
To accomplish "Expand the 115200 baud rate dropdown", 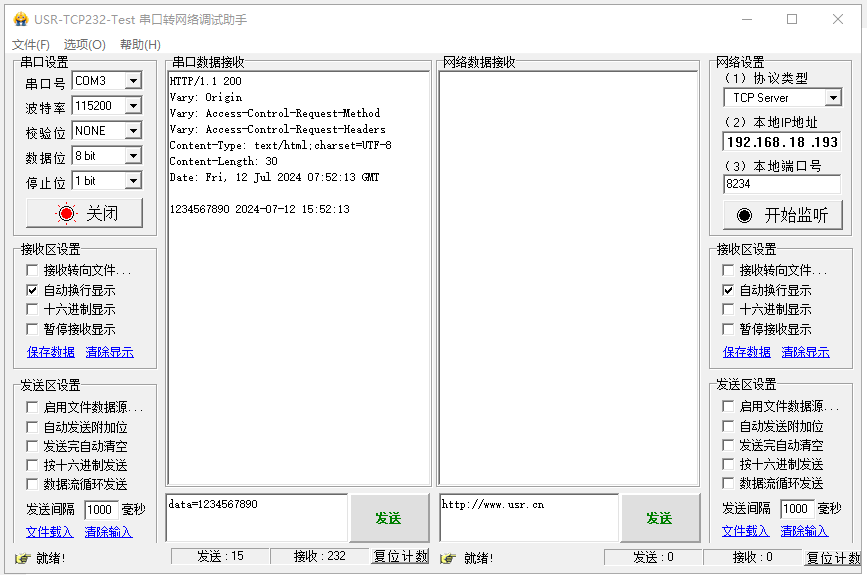I will [133, 106].
